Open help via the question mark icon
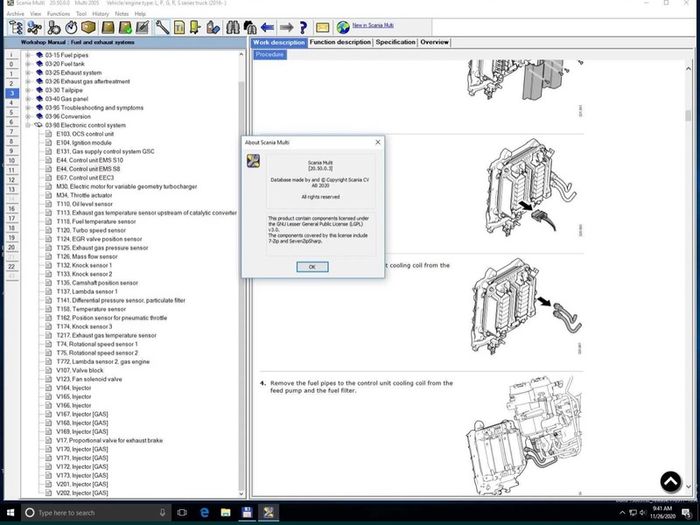Screen dimensions: 700x525 click(303, 28)
